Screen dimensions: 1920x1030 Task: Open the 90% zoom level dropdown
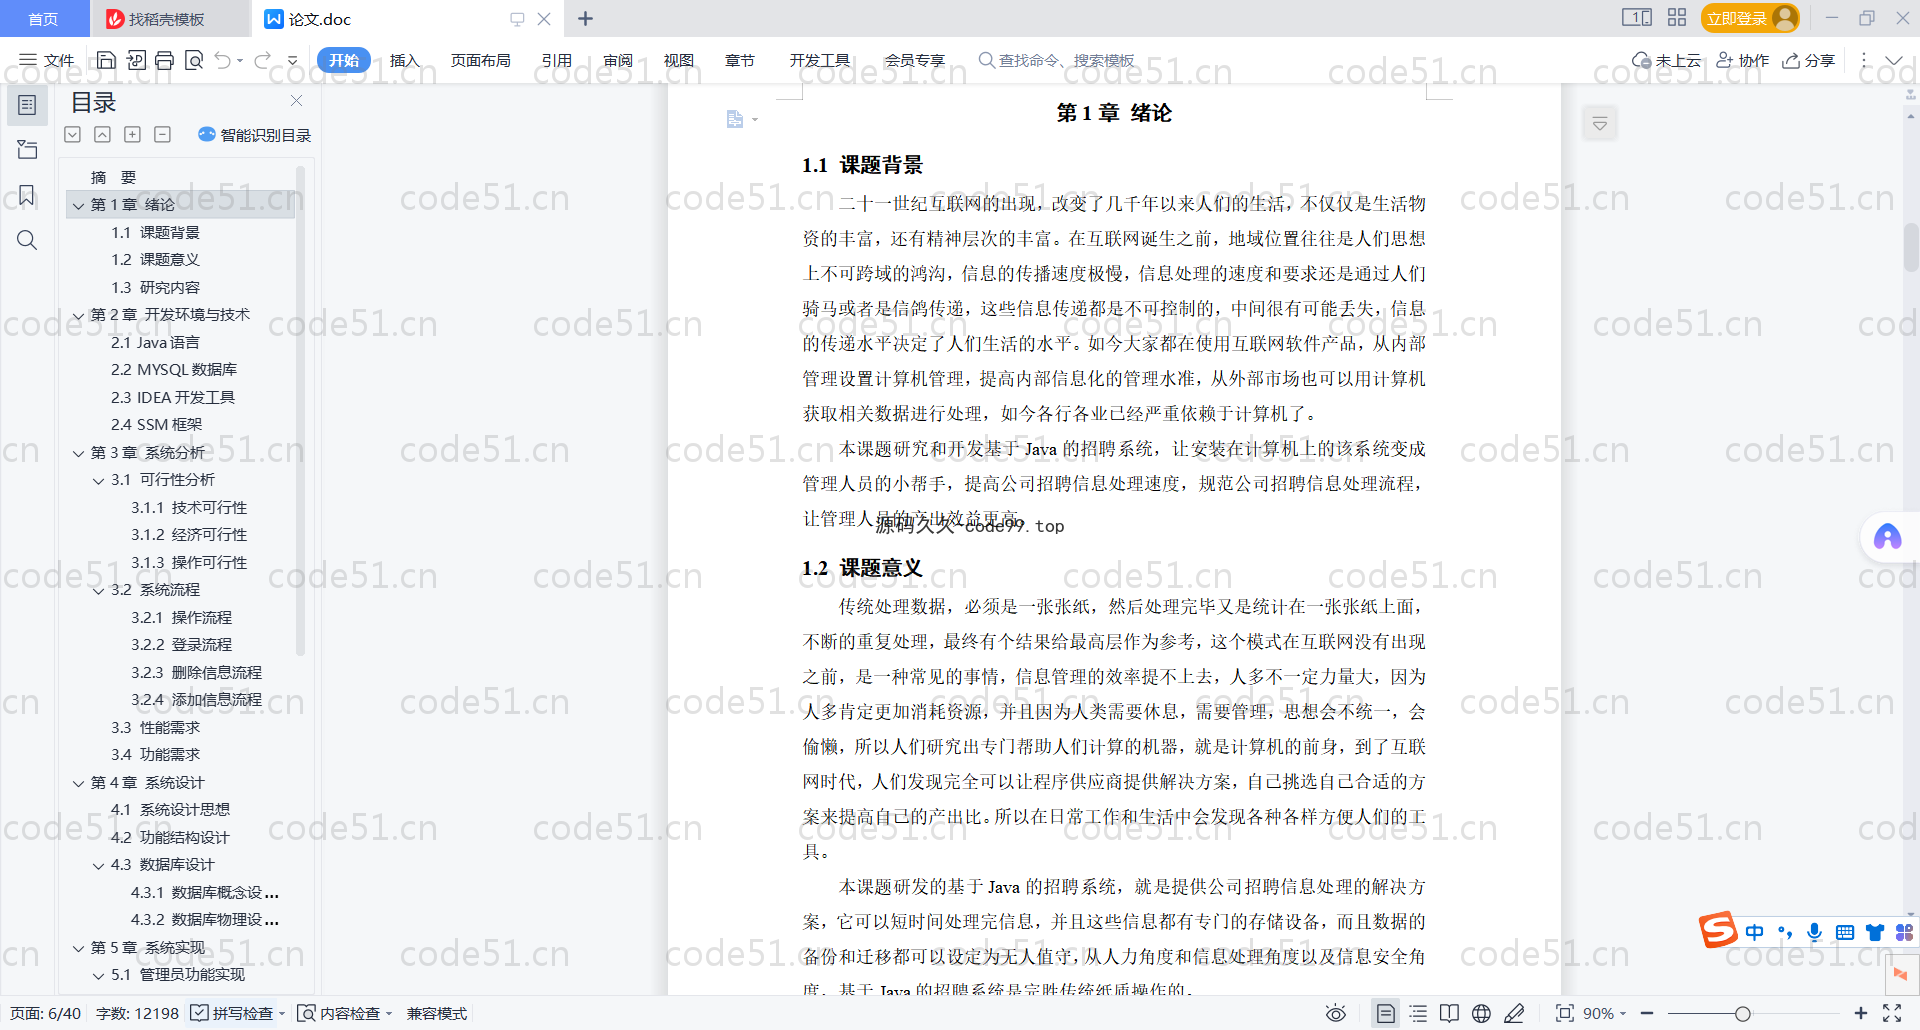pos(1605,1013)
